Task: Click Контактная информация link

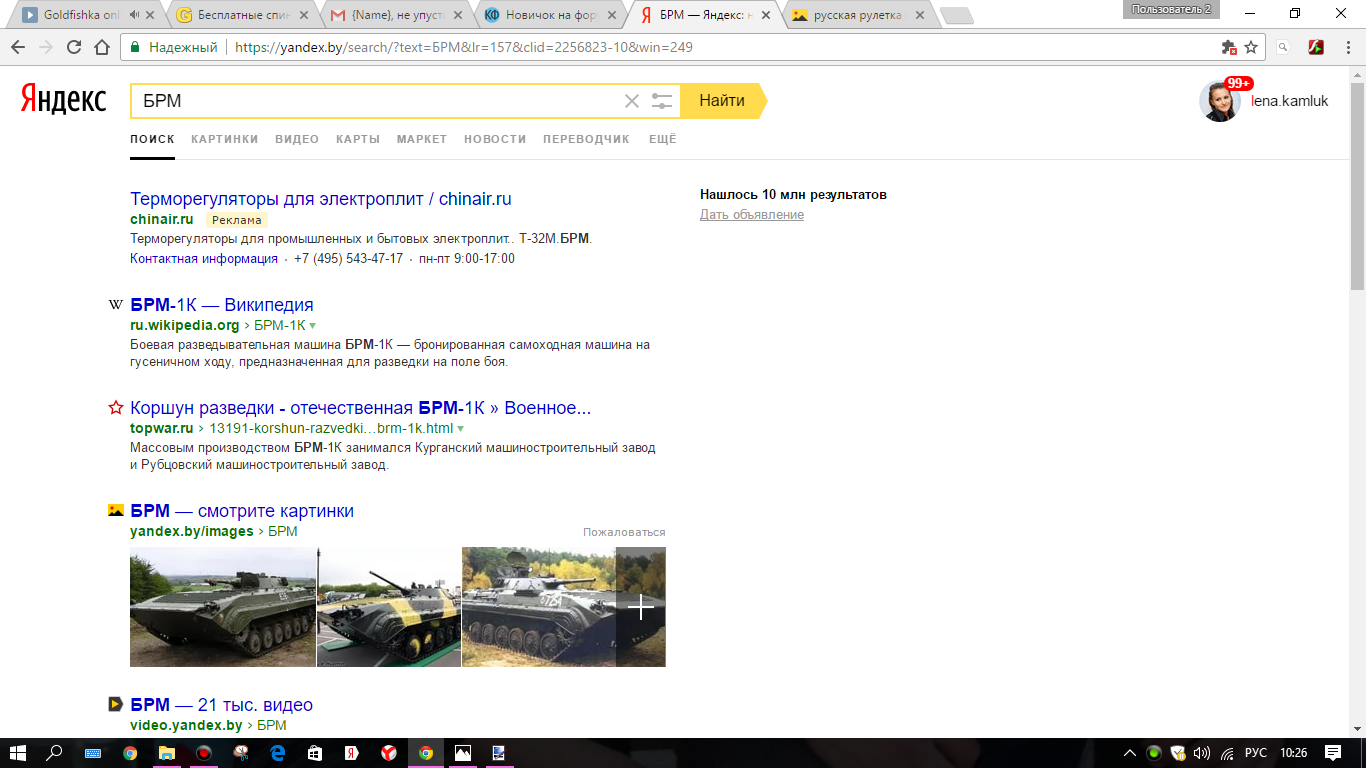Action: tap(204, 258)
